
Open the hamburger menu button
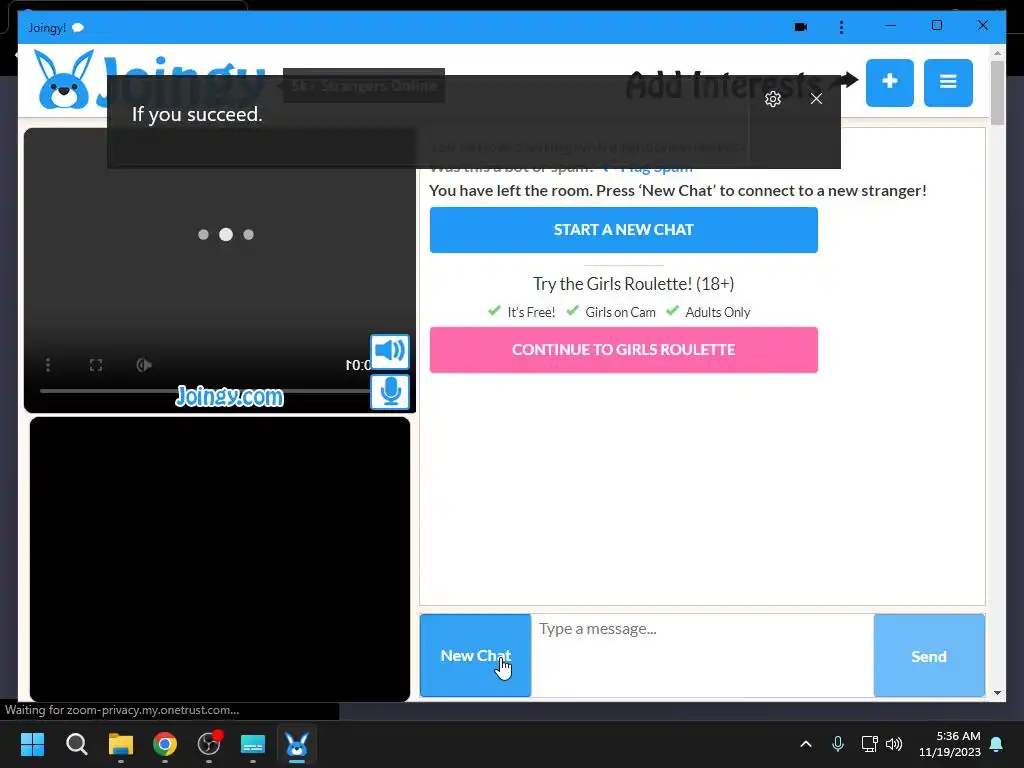coord(948,82)
